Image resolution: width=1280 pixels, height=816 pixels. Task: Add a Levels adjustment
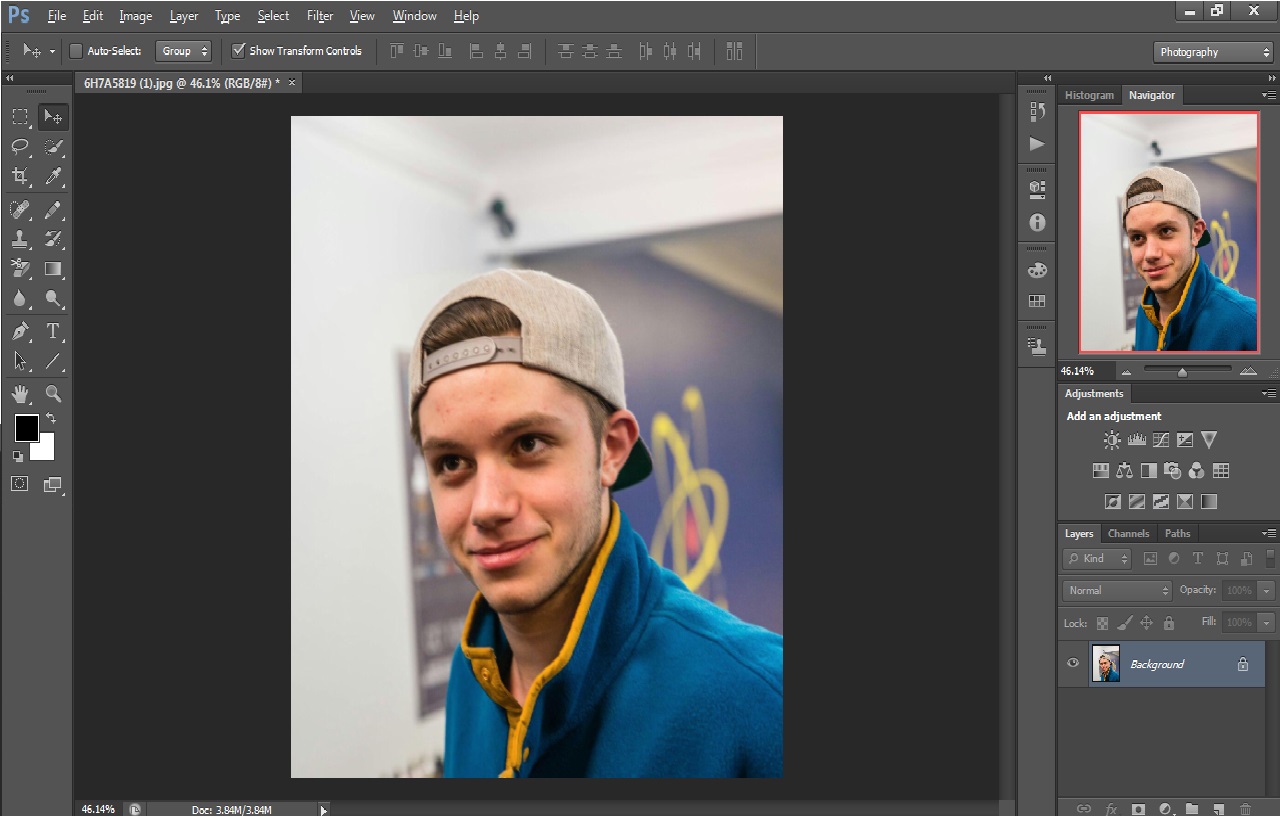1136,440
